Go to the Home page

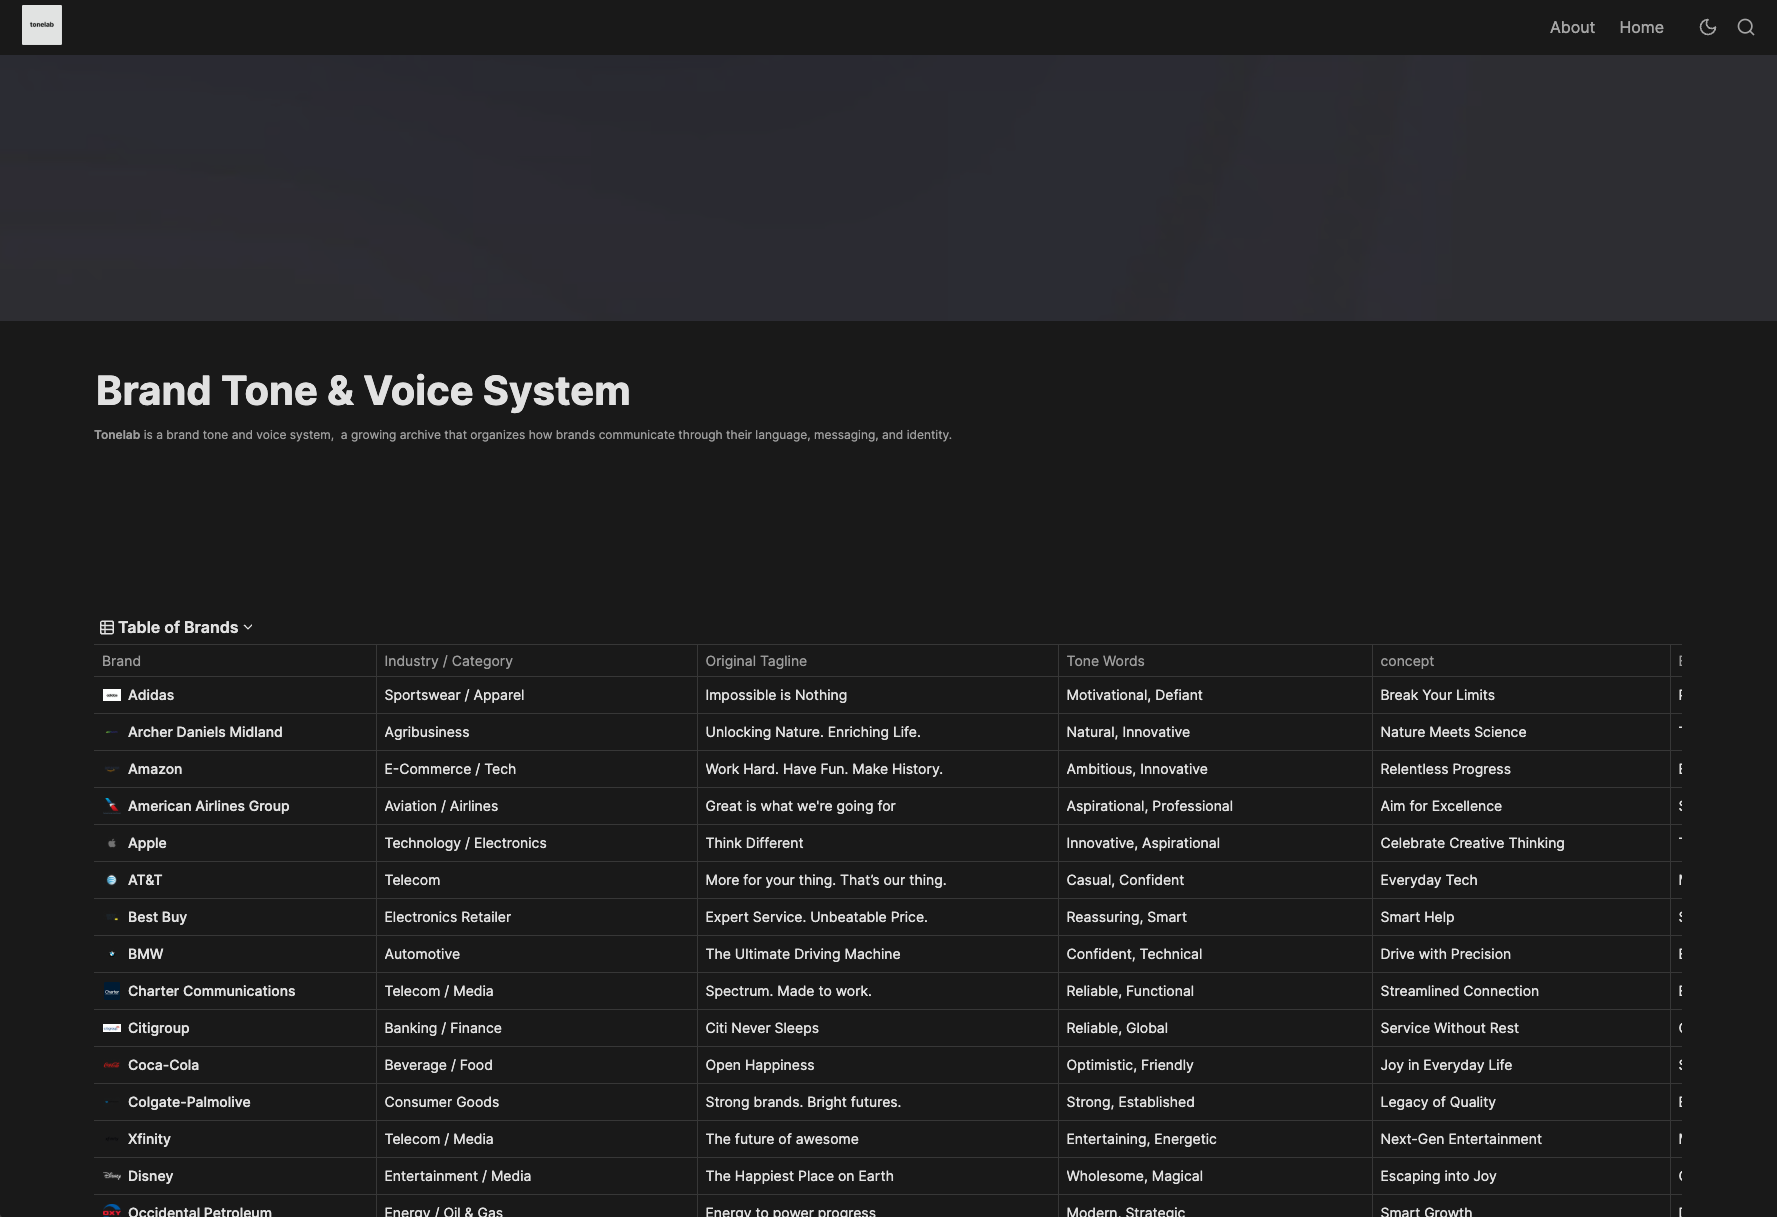pos(1641,27)
